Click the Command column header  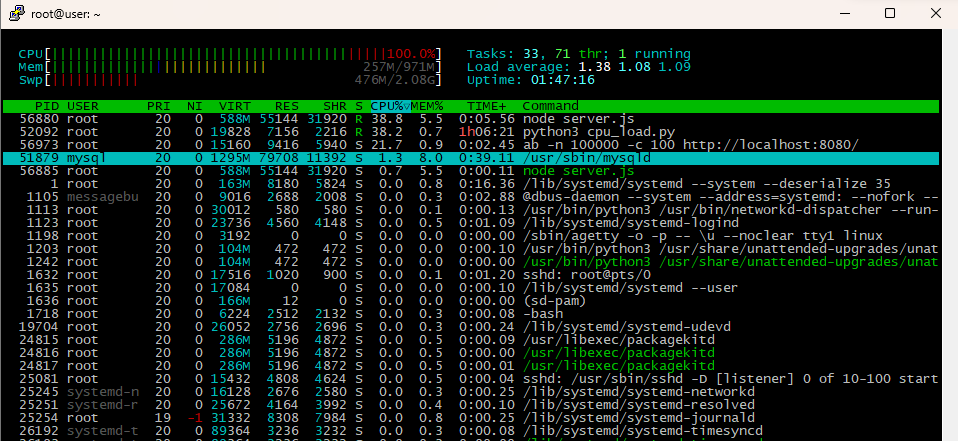click(550, 106)
